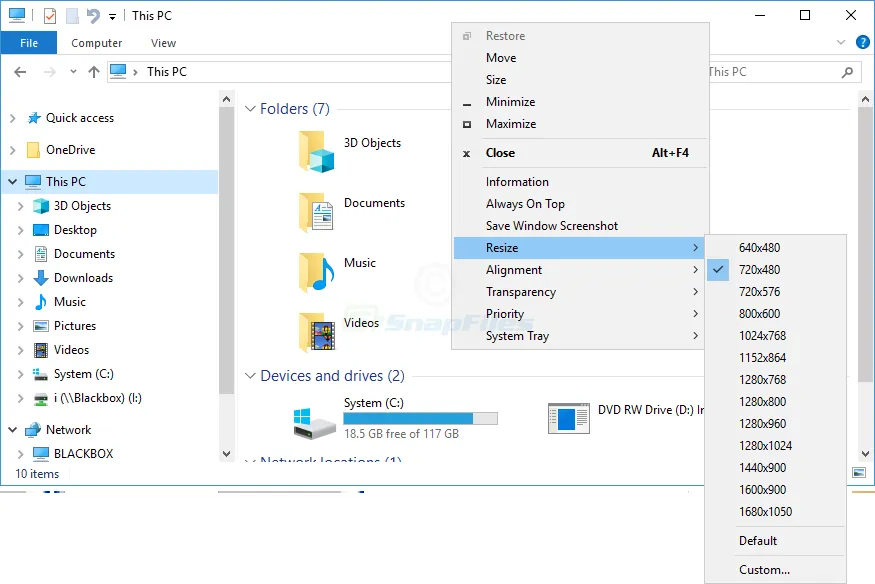Click the Forward navigation arrow
This screenshot has height=584, width=875.
pos(50,71)
